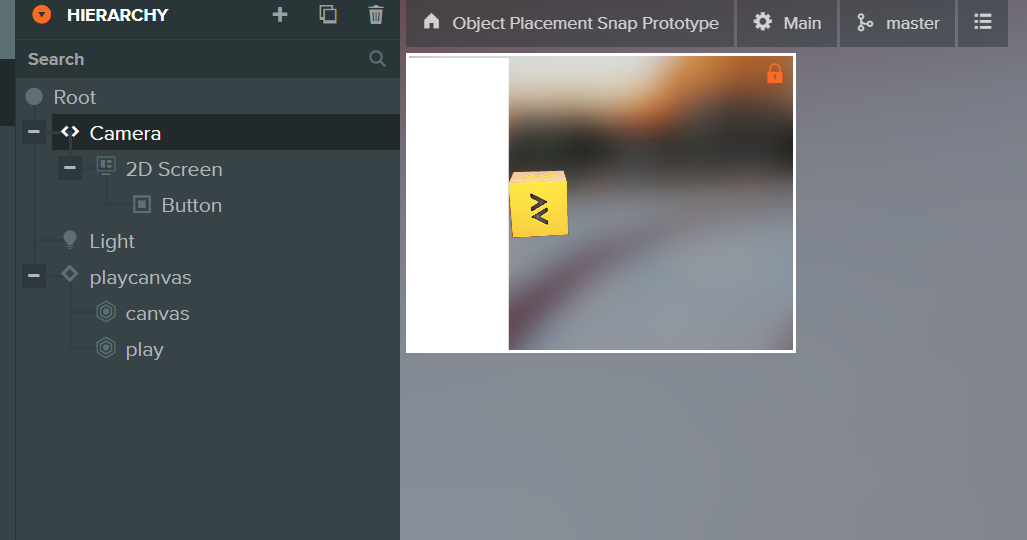The image size is (1027, 540).
Task: Toggle the orange camera preview lock
Action: tap(775, 73)
